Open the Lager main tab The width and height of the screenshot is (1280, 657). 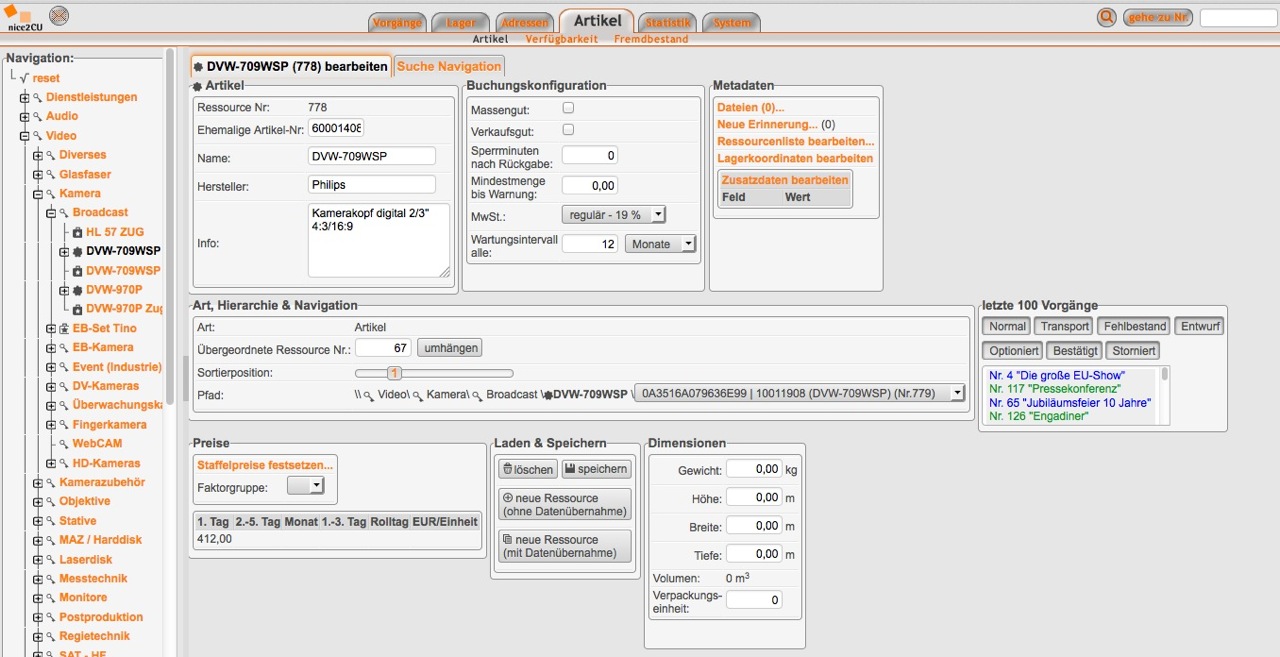(x=461, y=23)
